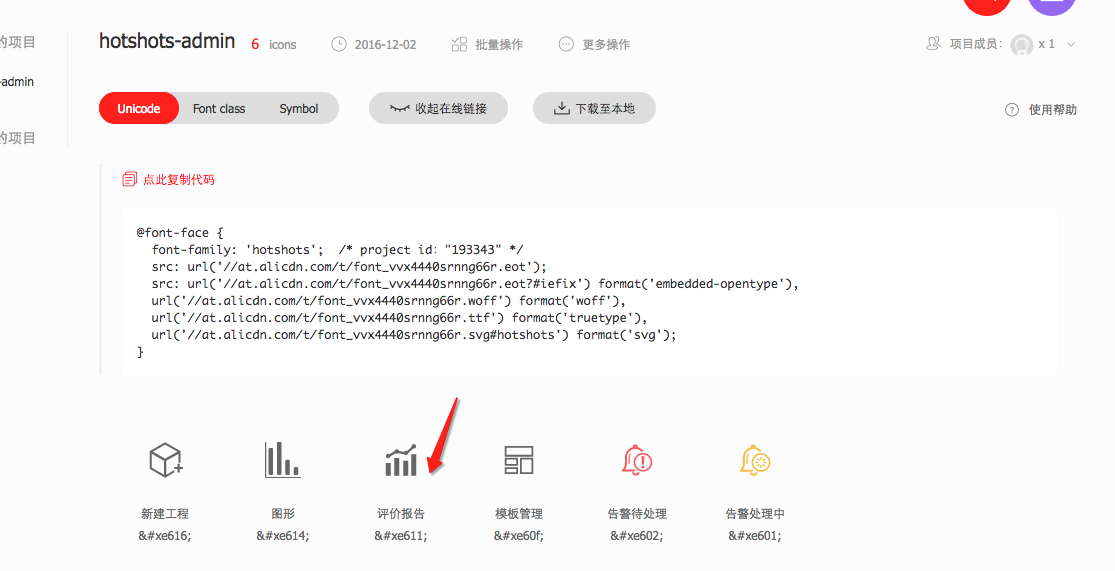Image resolution: width=1115 pixels, height=571 pixels.
Task: Click the .woff url code line
Action: 388,301
